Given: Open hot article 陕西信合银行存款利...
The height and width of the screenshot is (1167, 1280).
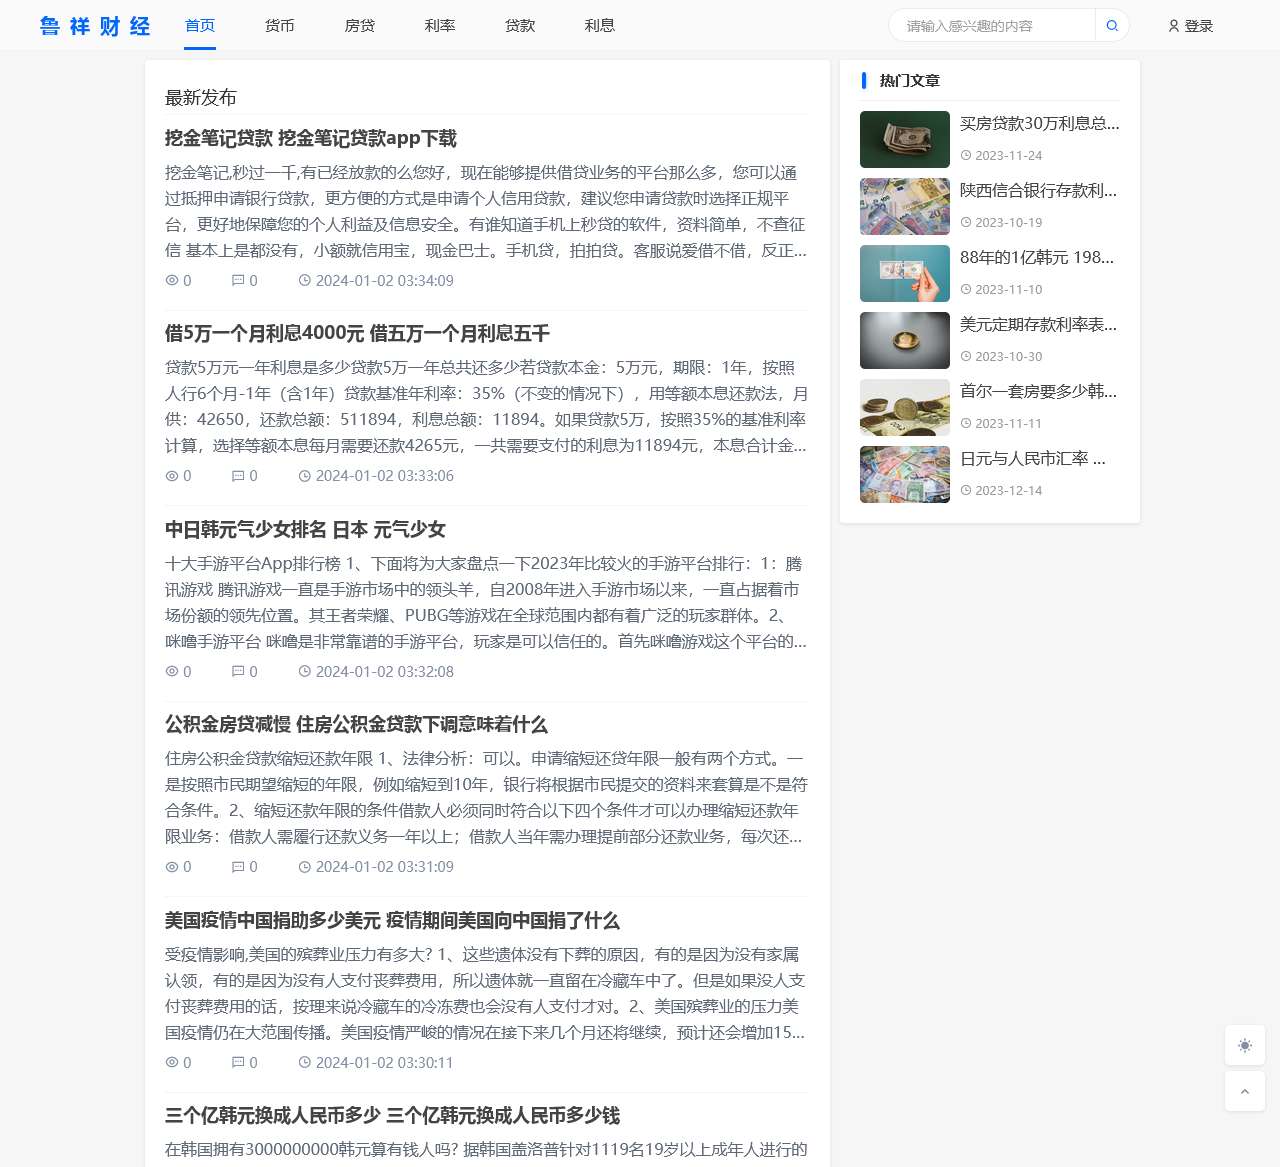Looking at the screenshot, I should (x=1039, y=191).
